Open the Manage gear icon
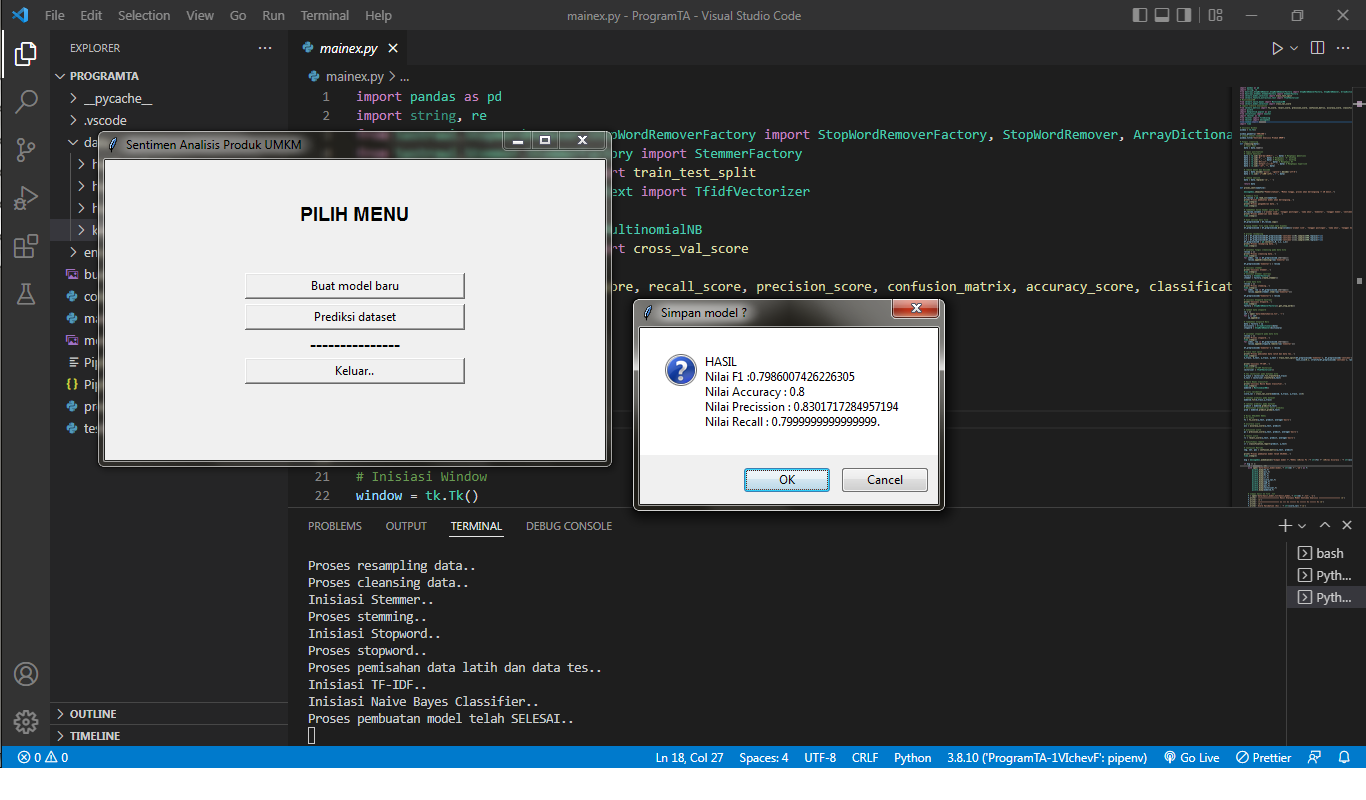The width and height of the screenshot is (1366, 800). pyautogui.click(x=26, y=721)
